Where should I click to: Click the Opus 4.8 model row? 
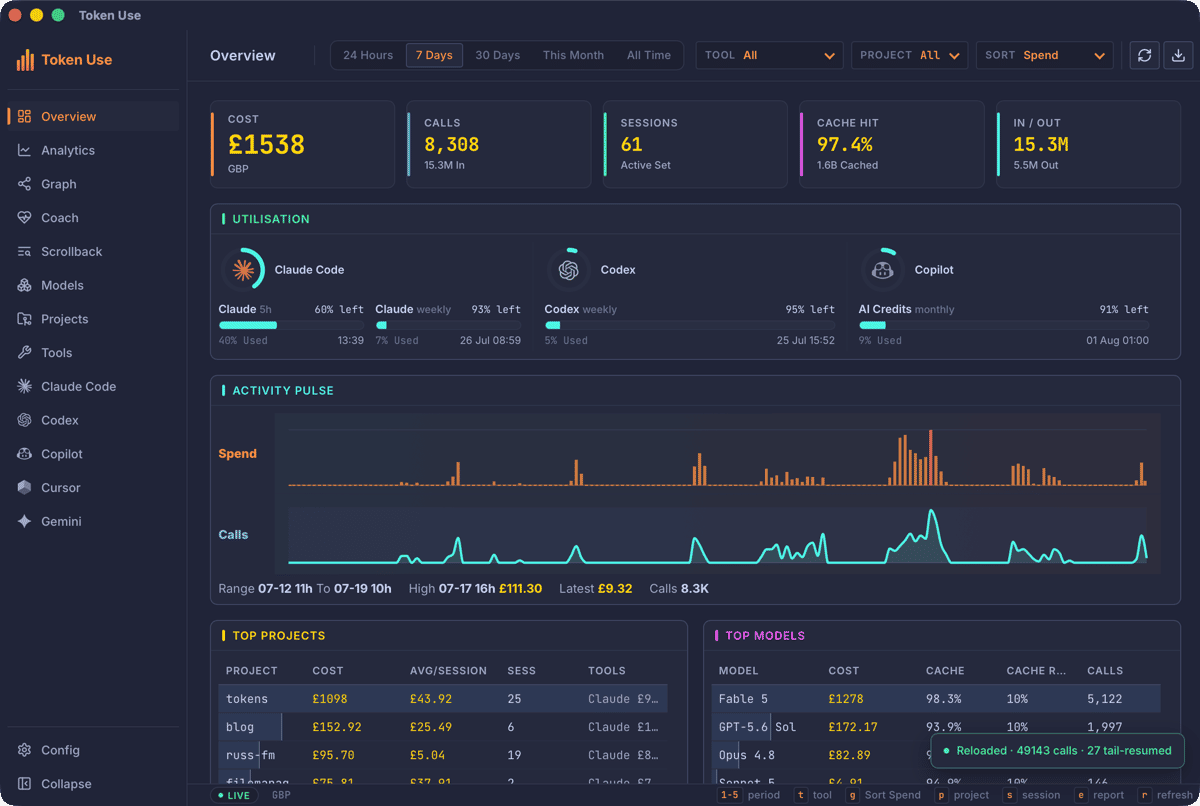[936, 755]
